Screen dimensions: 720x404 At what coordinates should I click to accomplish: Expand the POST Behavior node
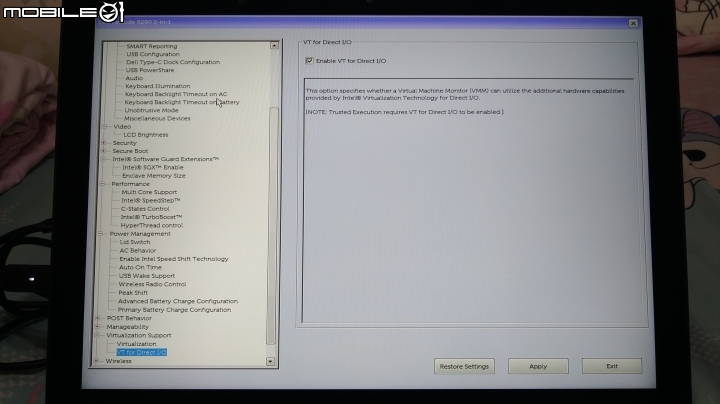coord(97,318)
